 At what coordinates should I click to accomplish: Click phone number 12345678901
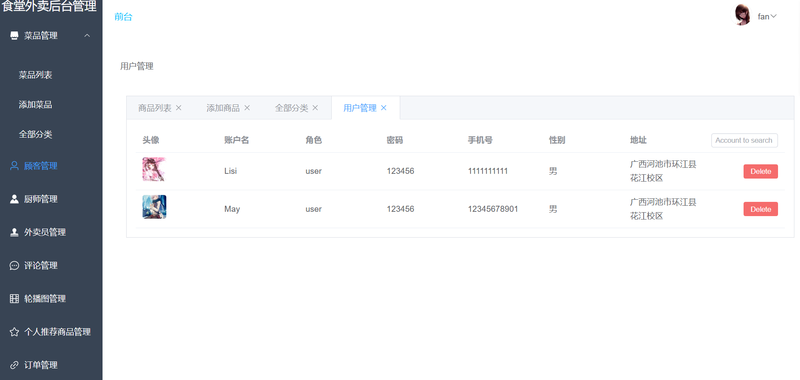pos(493,209)
